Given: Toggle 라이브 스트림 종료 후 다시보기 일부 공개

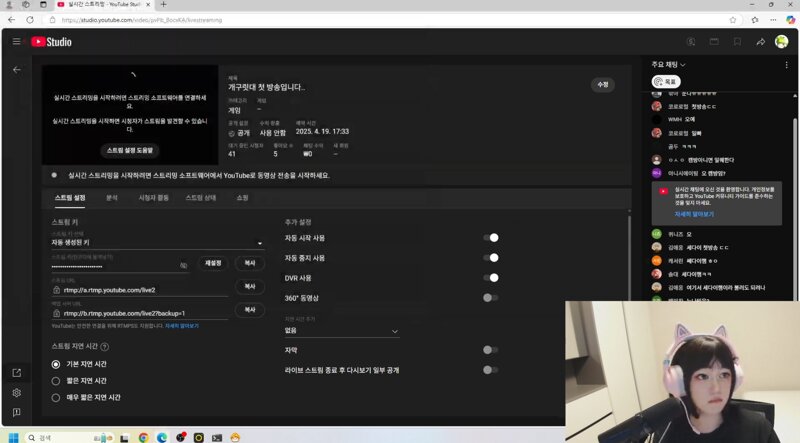Looking at the screenshot, I should pos(490,370).
